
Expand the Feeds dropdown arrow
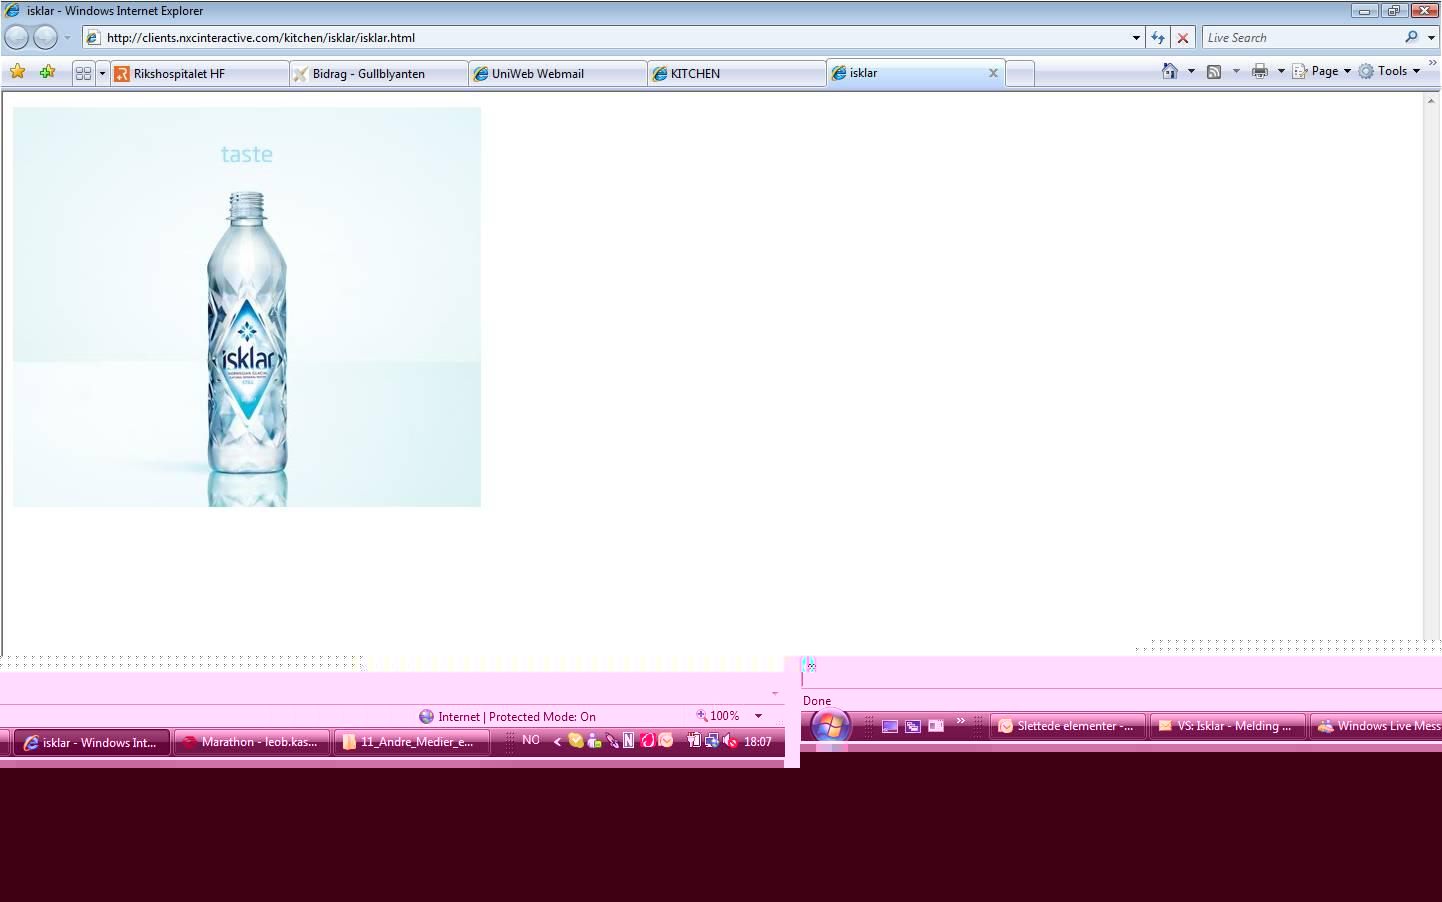pyautogui.click(x=1236, y=71)
